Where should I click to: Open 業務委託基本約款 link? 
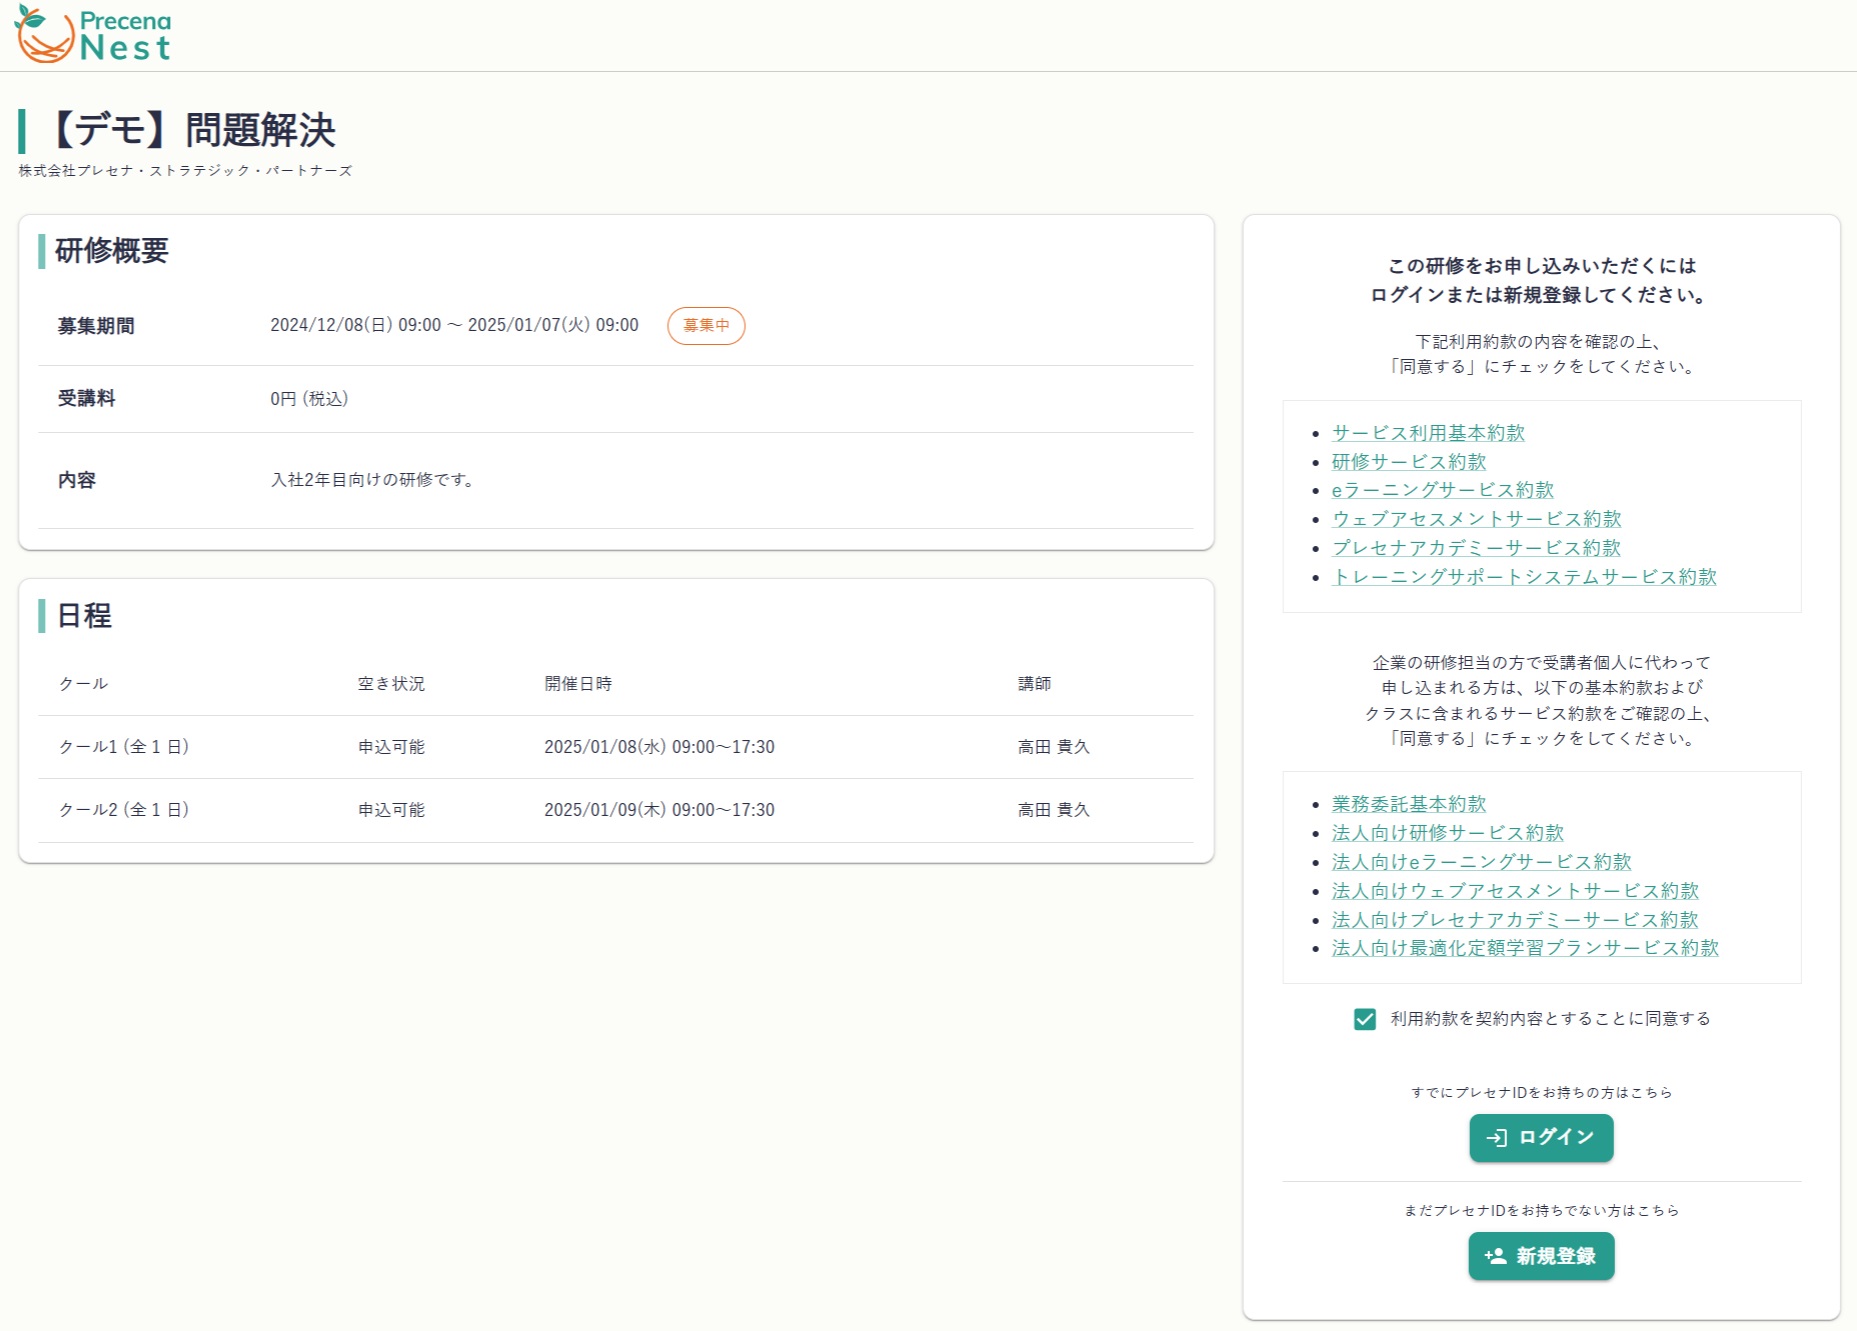(1409, 804)
